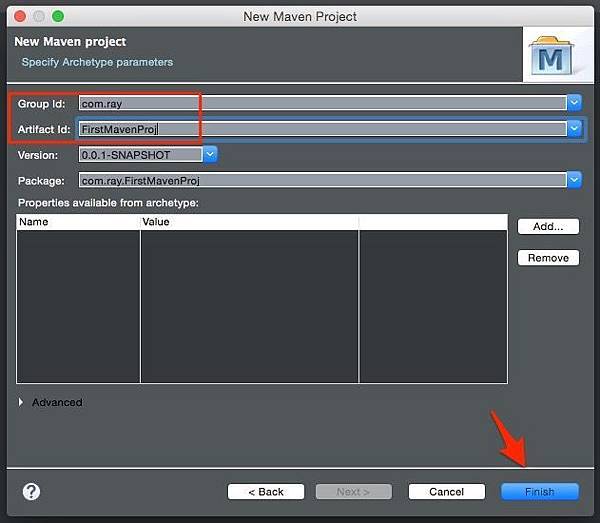Viewport: 600px width, 523px height.
Task: Focus the Artifact Id field FirstMavenProj
Action: pos(323,129)
